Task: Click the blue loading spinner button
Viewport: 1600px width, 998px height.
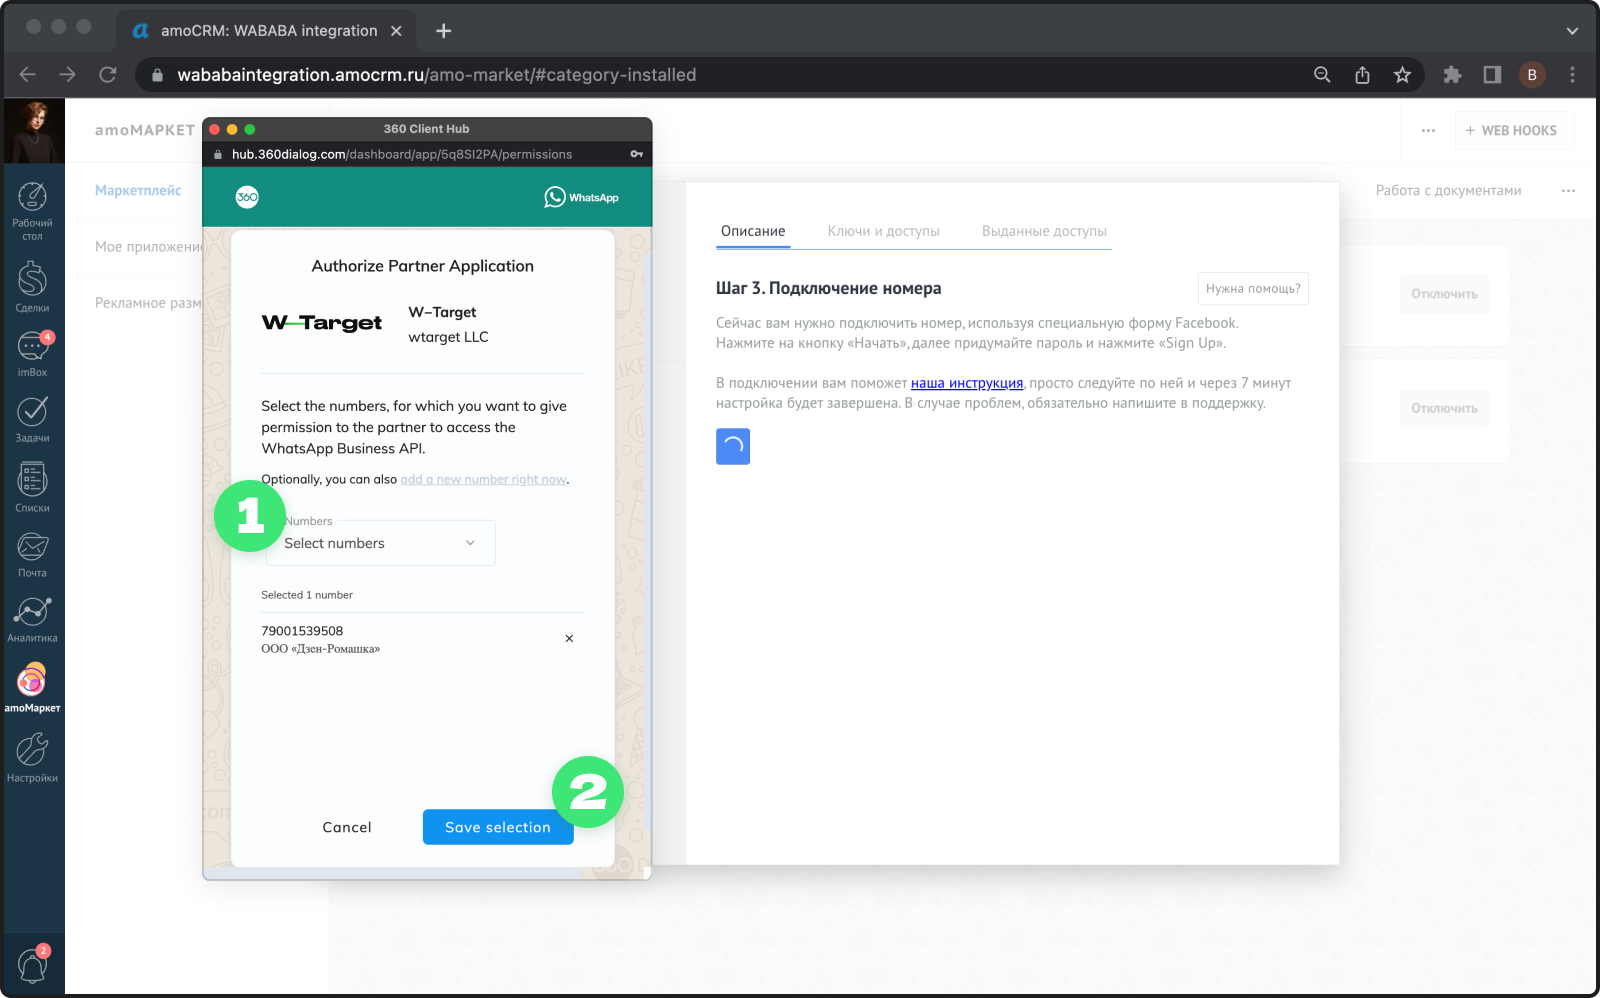Action: click(733, 446)
